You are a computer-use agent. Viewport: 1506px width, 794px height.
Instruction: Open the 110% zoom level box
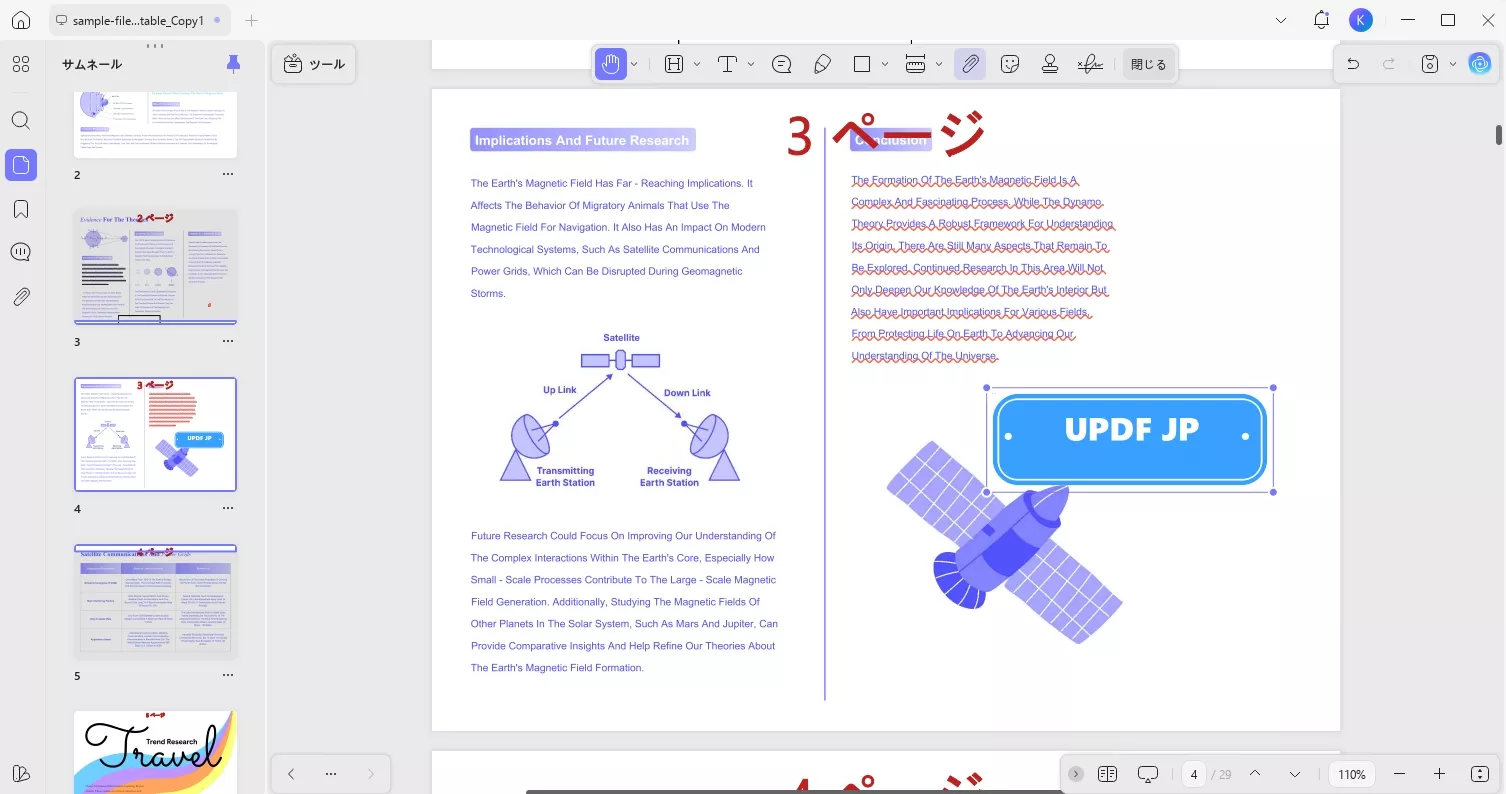[1352, 774]
